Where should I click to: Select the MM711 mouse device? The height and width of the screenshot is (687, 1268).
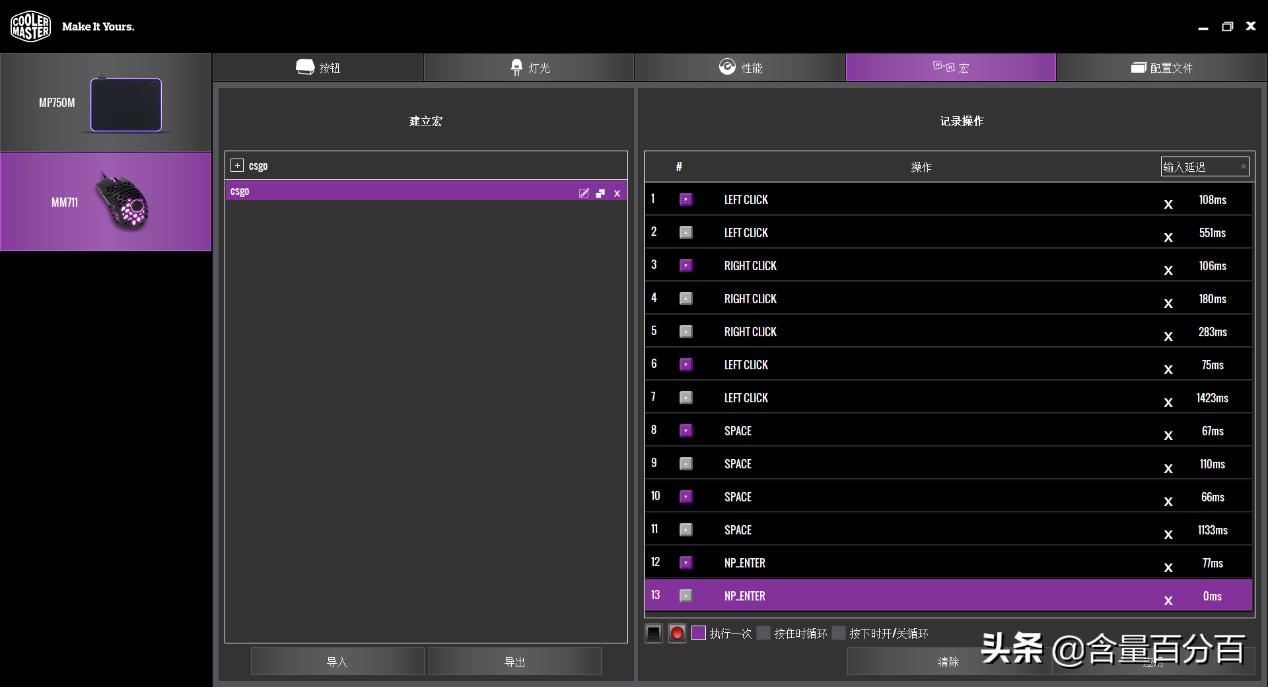tap(105, 202)
